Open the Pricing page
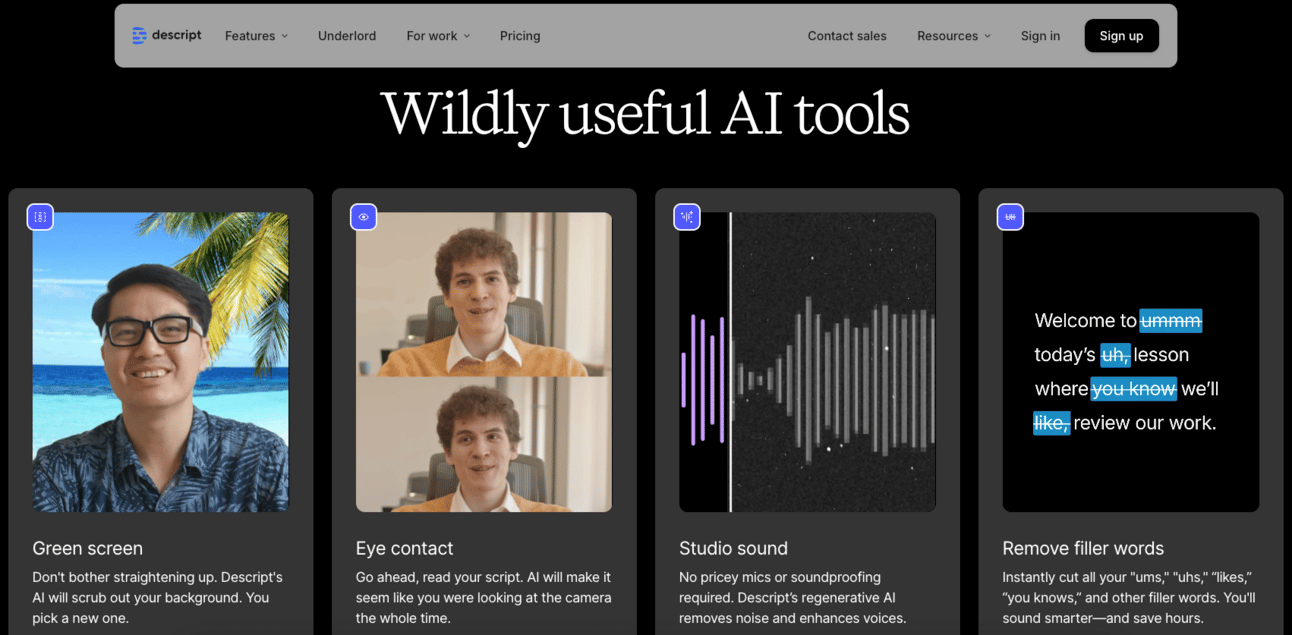Image resolution: width=1292 pixels, height=635 pixels. [x=520, y=36]
